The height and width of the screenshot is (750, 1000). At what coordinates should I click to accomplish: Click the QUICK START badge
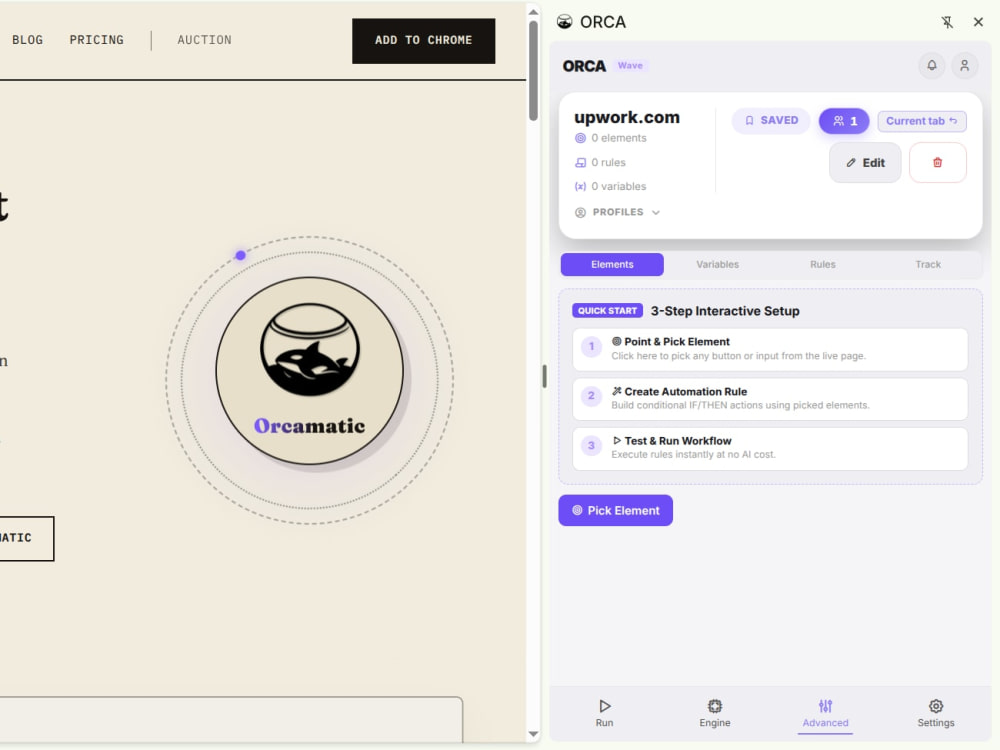(x=607, y=311)
